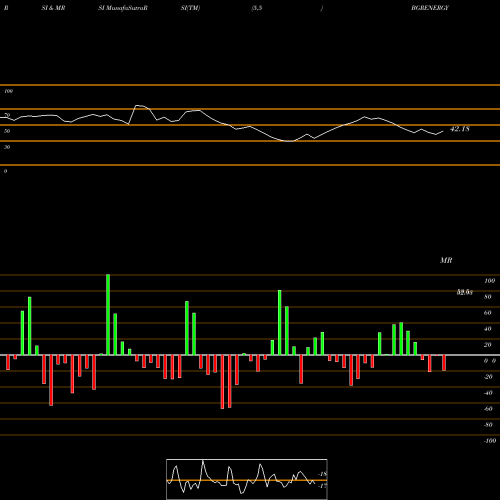Click the tallest green bar reaching 100
The image size is (500, 500).
click(x=108, y=315)
